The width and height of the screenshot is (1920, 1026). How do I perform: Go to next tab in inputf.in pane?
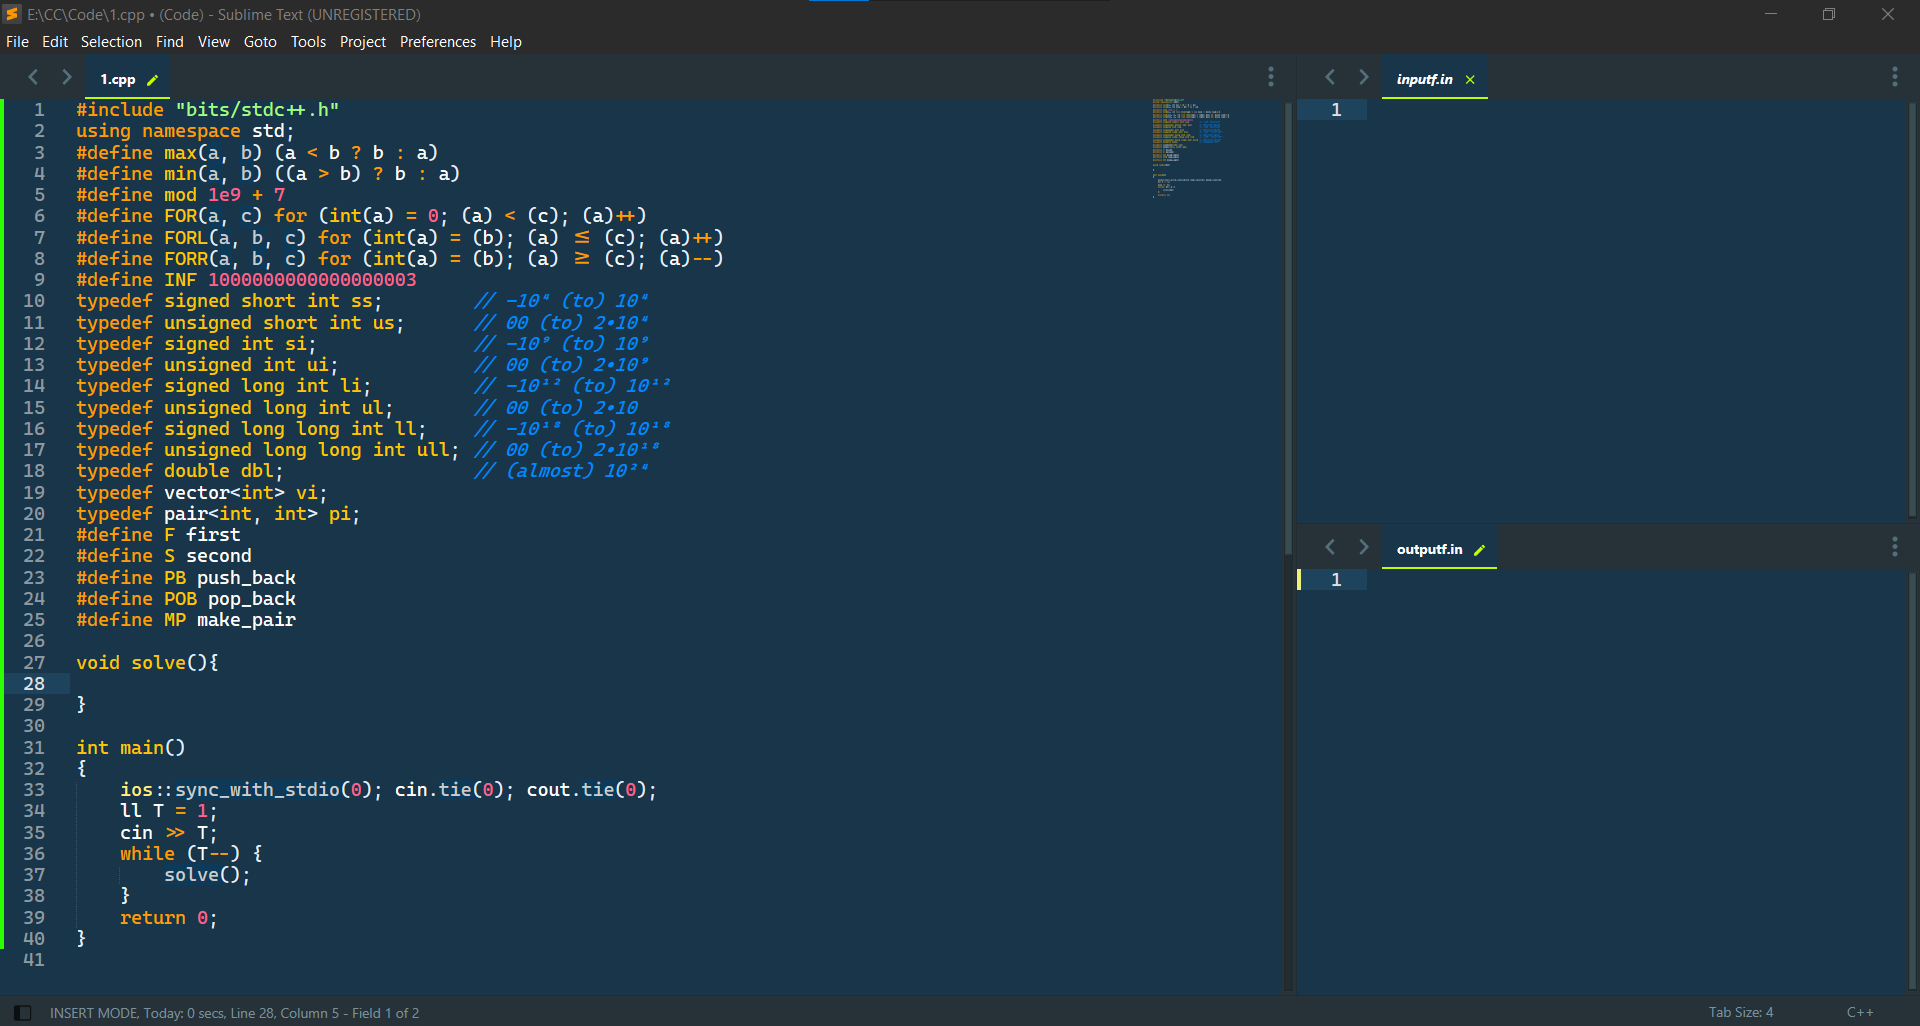(1363, 77)
